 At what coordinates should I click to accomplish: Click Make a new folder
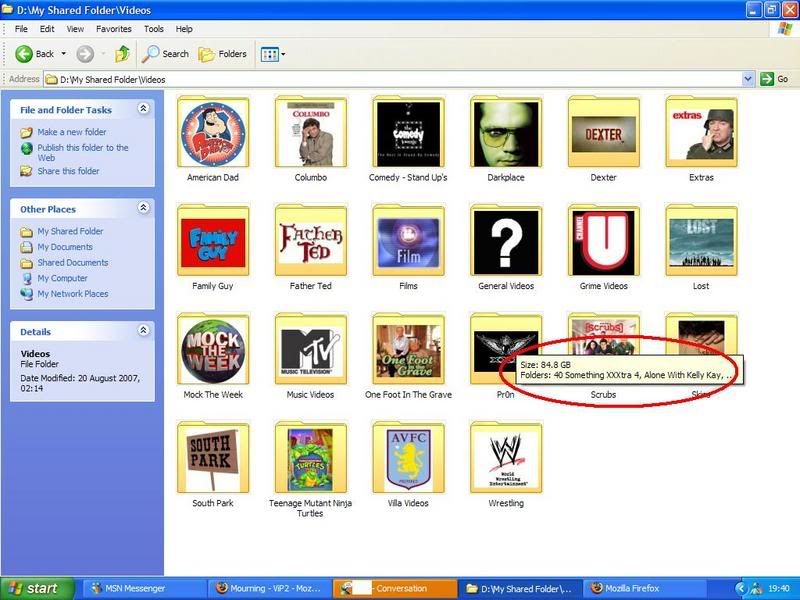(64, 132)
